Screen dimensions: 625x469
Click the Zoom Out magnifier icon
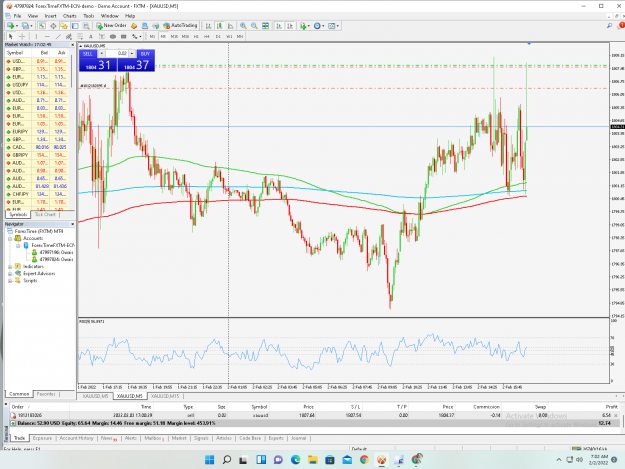coord(254,26)
